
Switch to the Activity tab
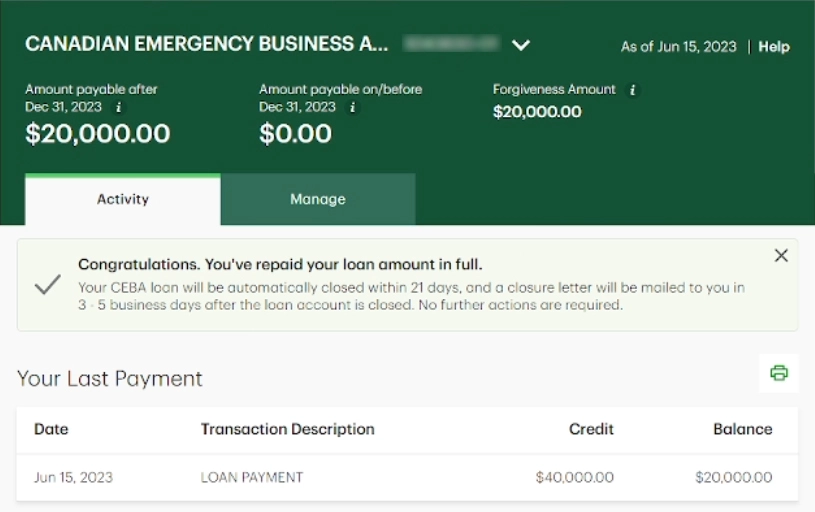click(x=123, y=199)
